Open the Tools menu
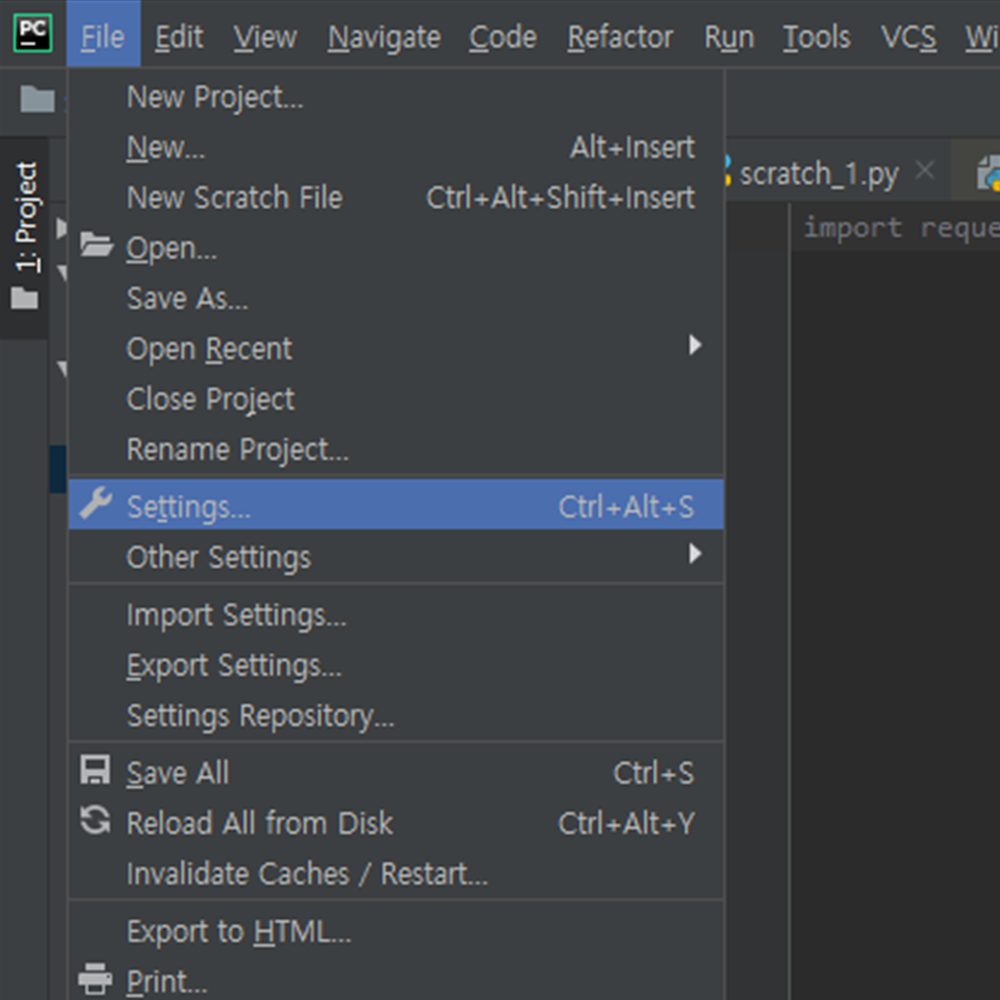 [x=816, y=36]
